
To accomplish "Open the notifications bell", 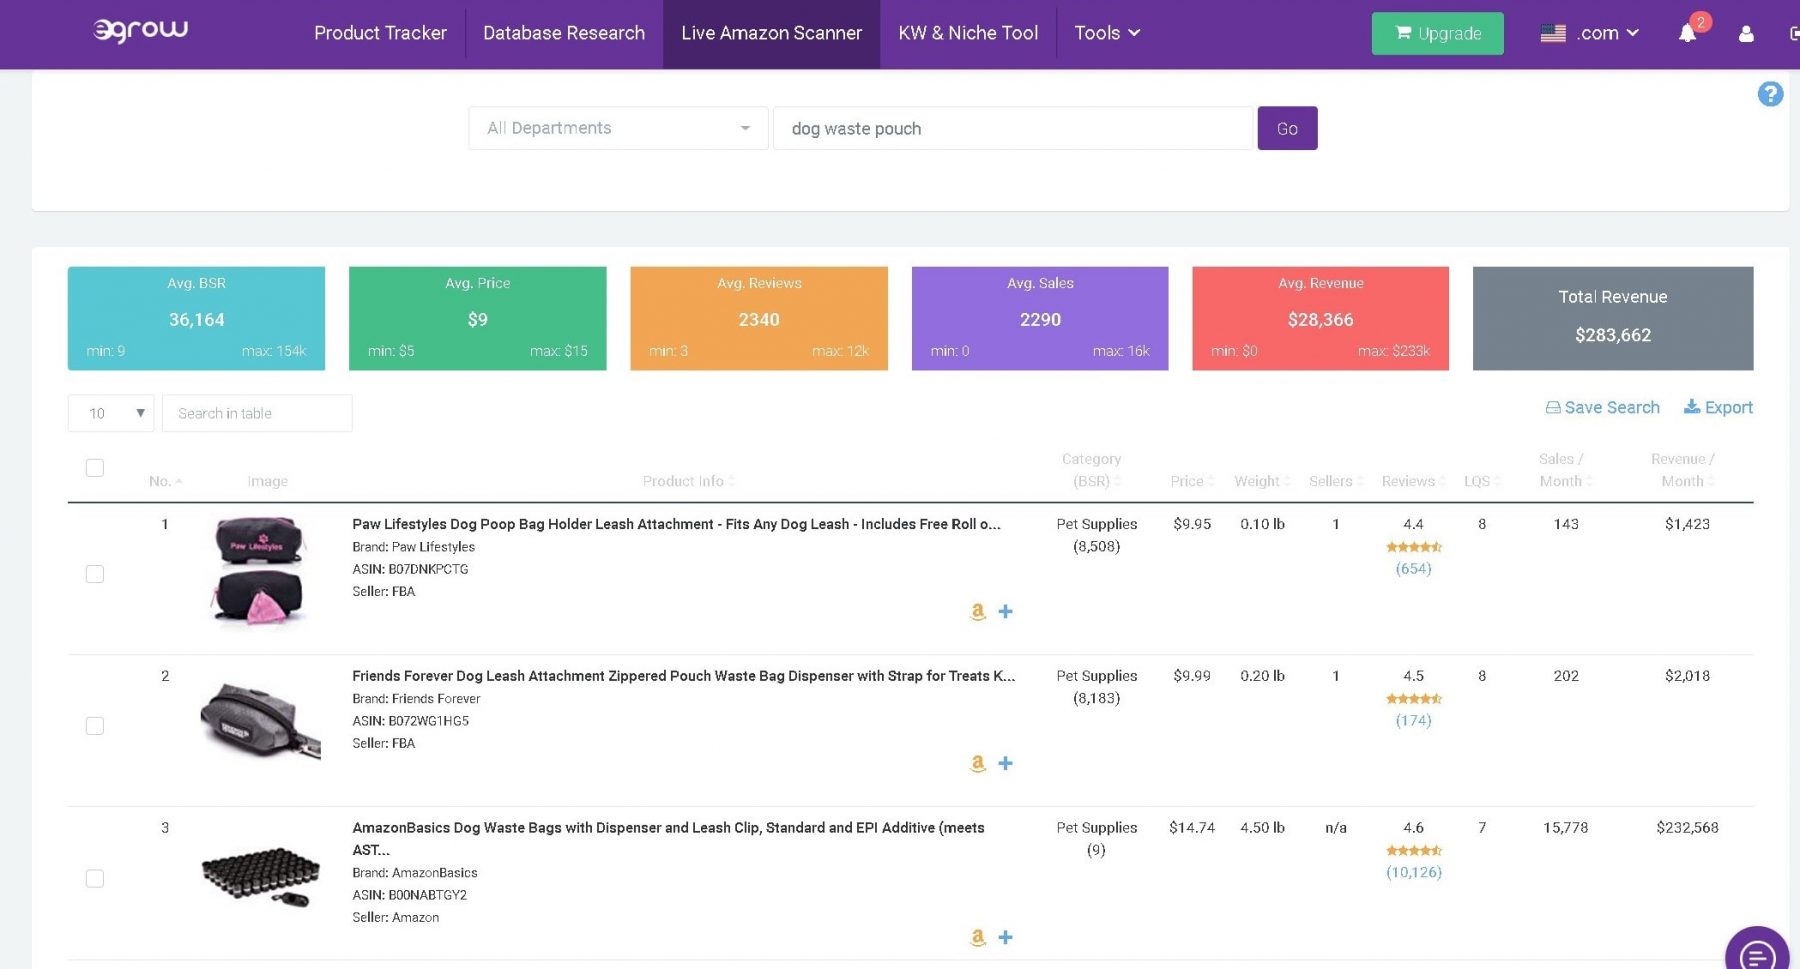I will 1687,33.
